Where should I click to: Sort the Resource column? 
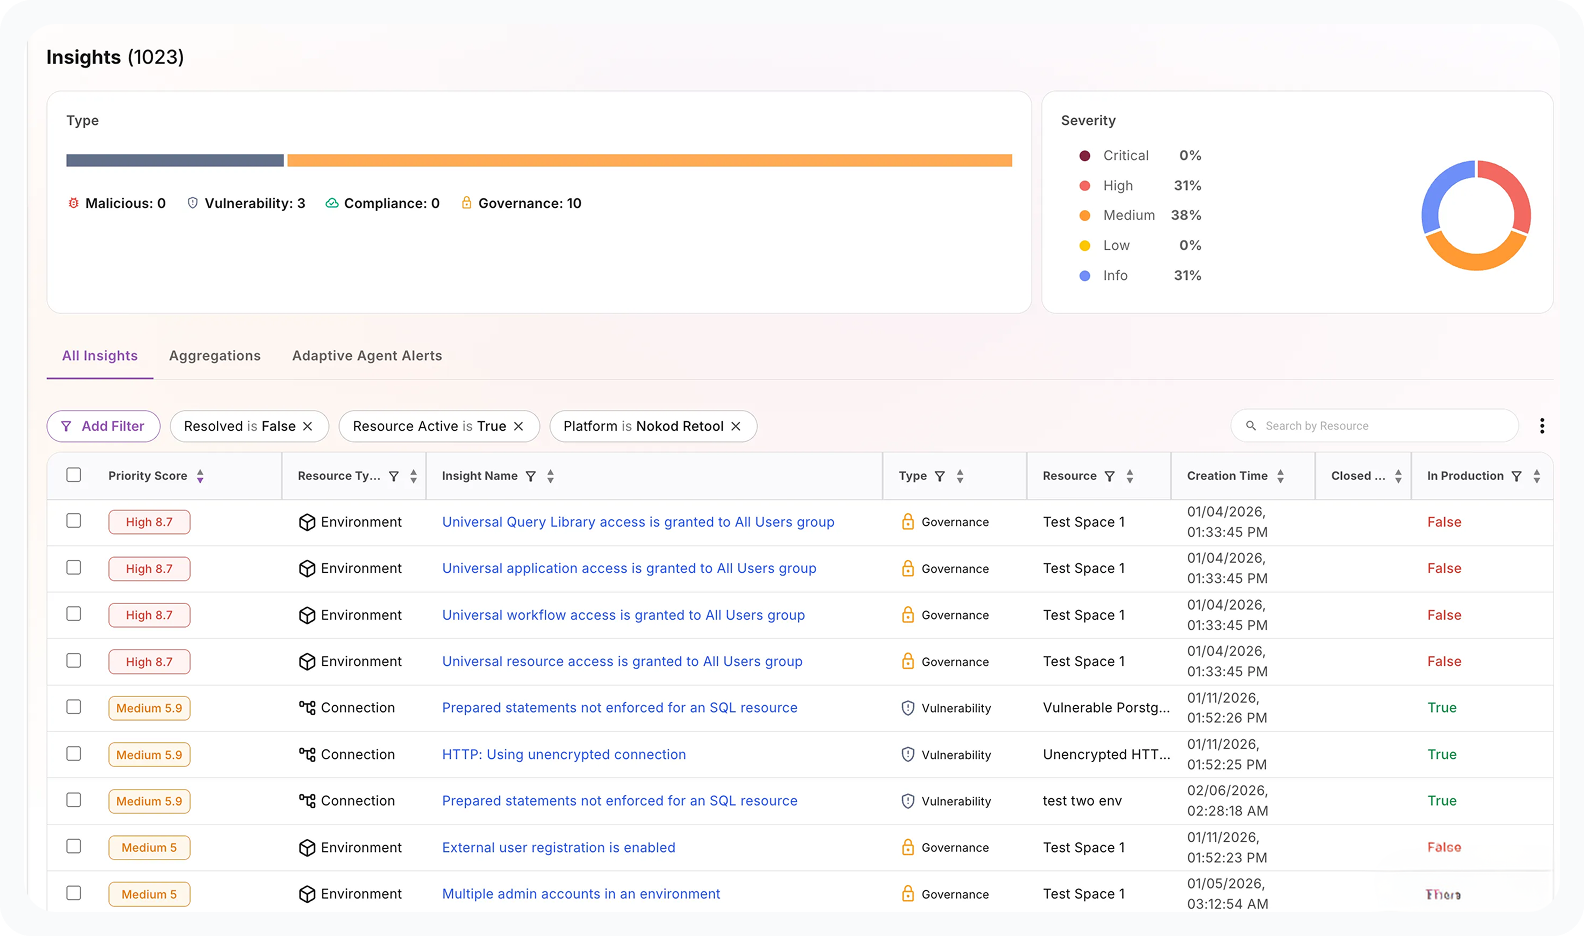(x=1130, y=476)
